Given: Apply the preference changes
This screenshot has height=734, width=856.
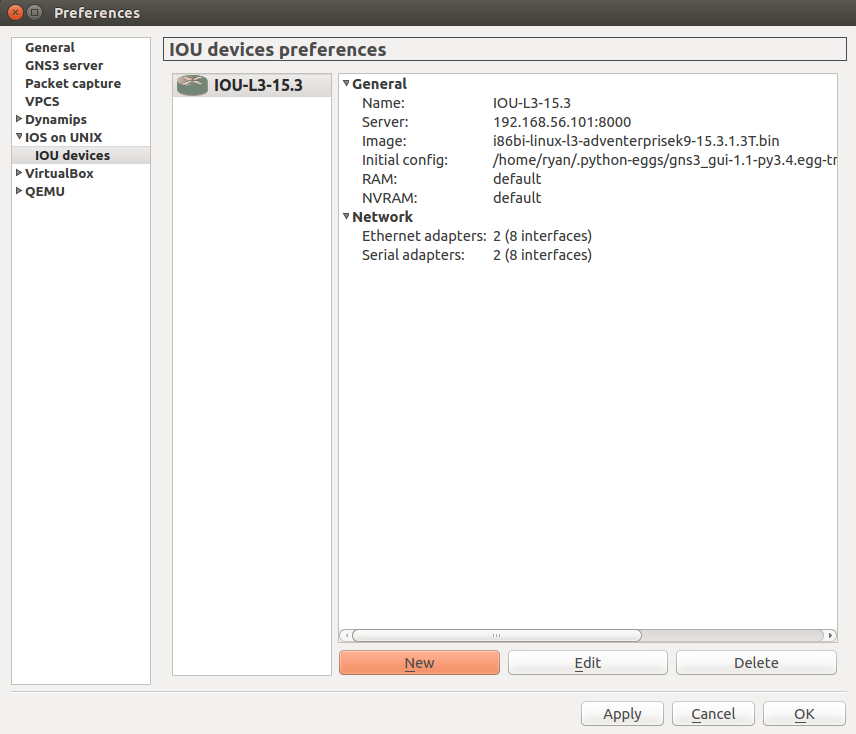Looking at the screenshot, I should click(x=622, y=714).
